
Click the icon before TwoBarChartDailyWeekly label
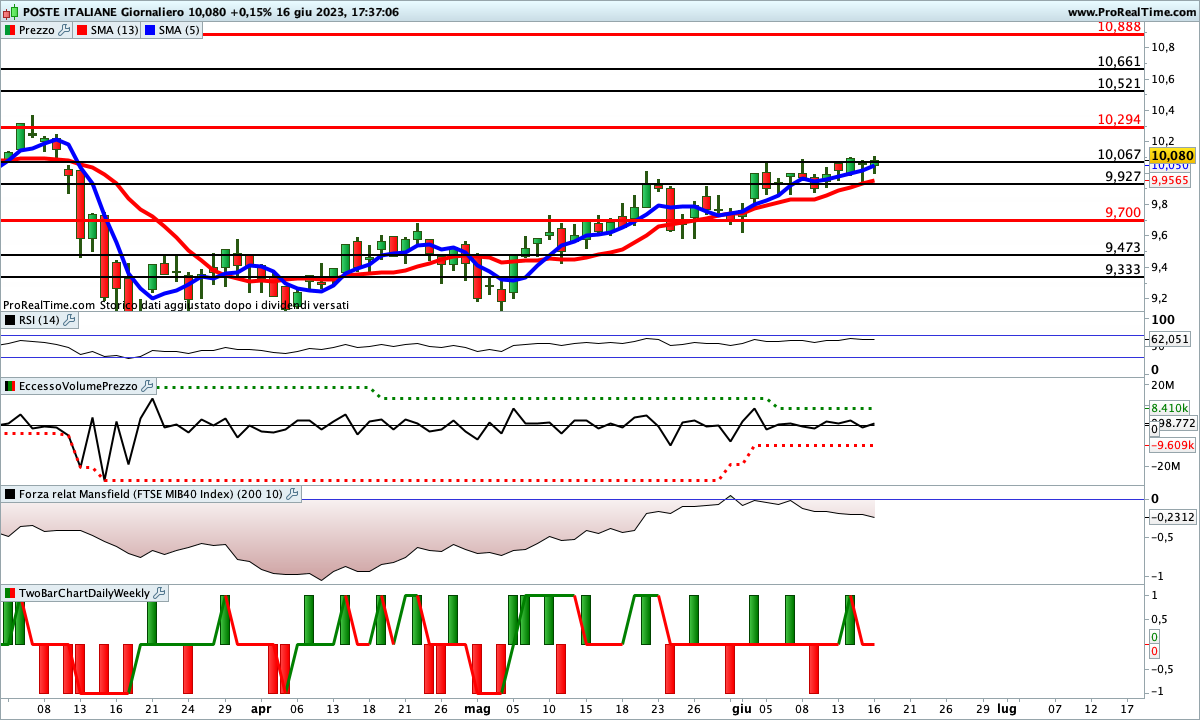[x=9, y=593]
